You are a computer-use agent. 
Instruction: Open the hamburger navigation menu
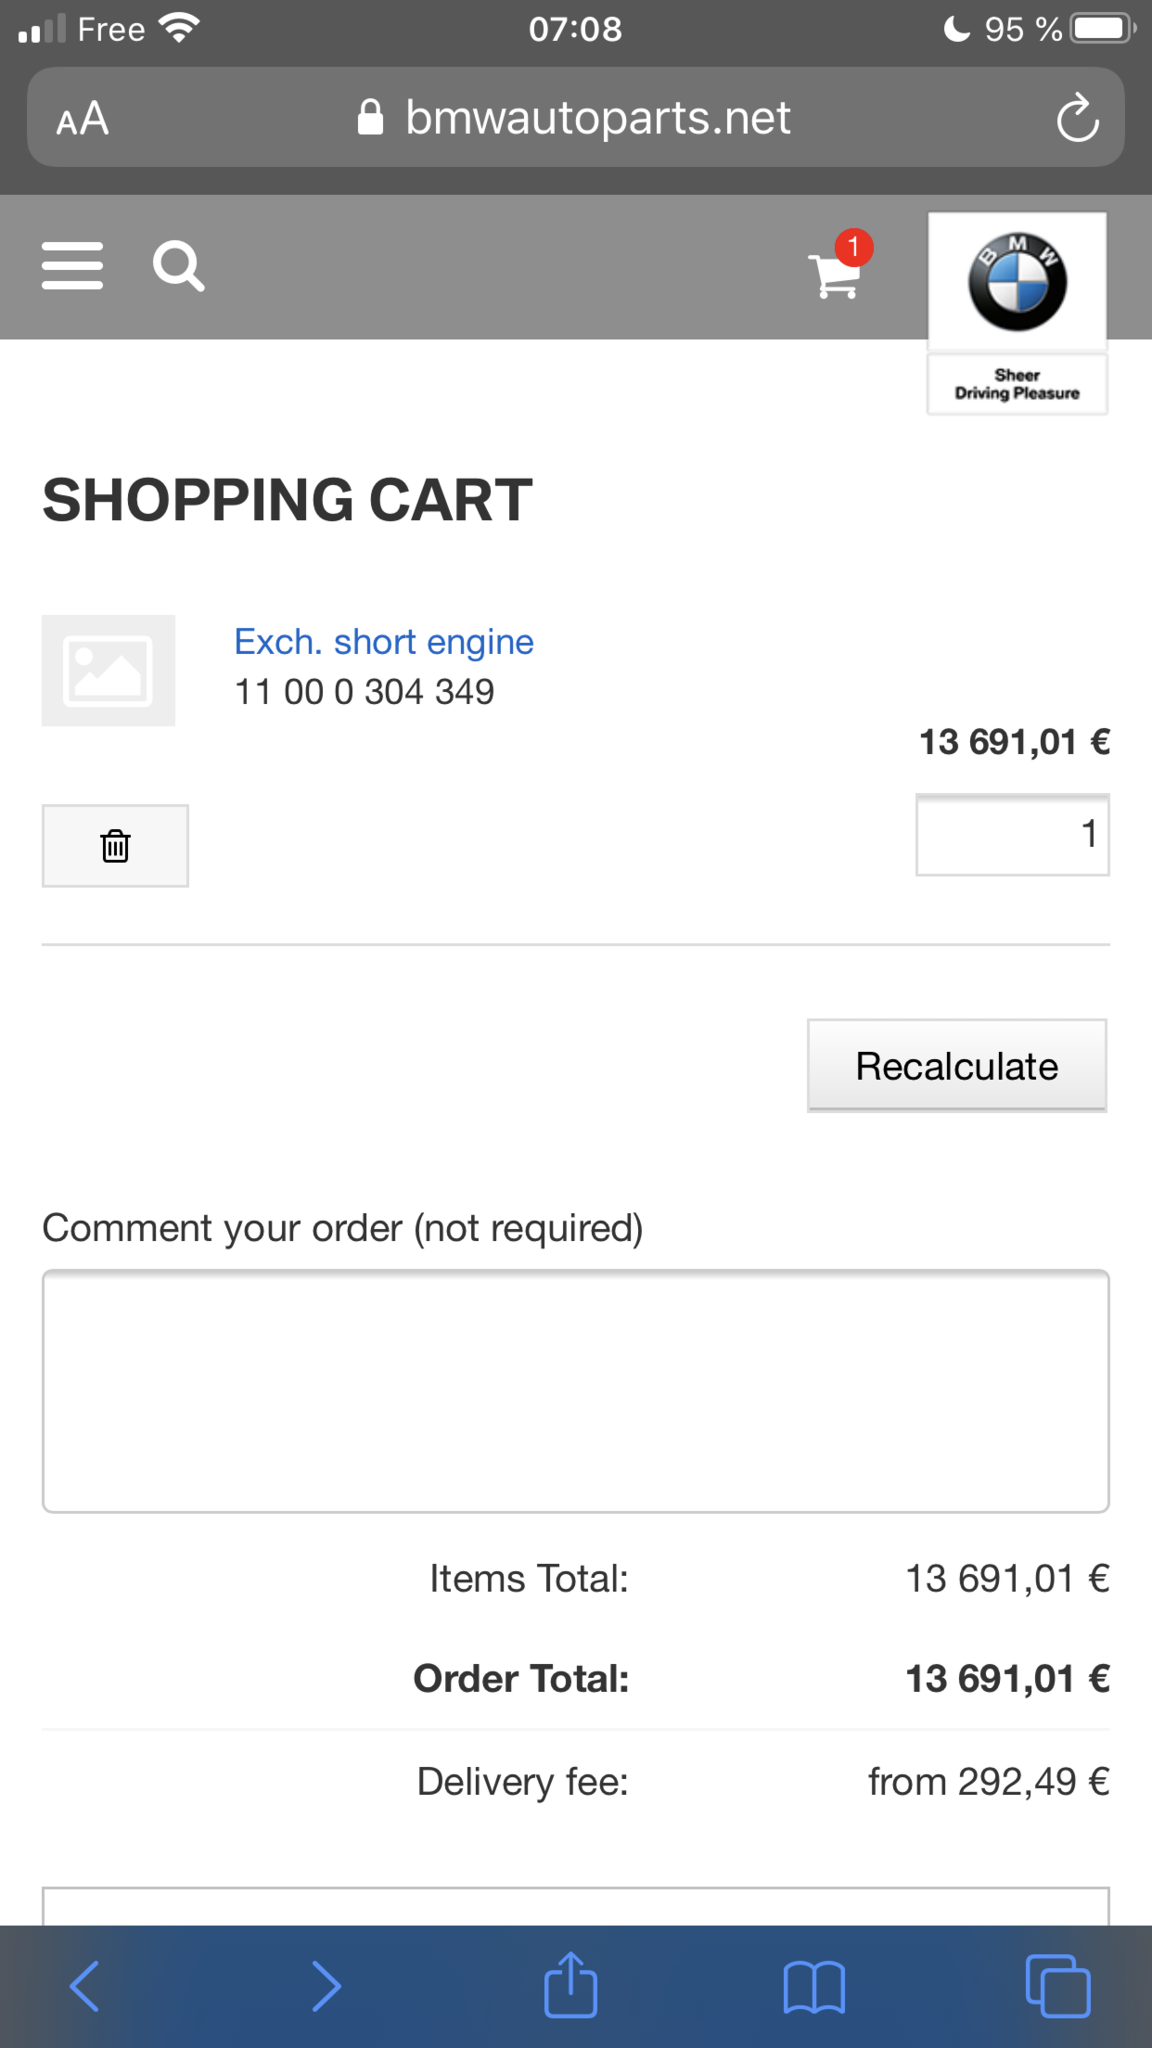click(x=72, y=266)
